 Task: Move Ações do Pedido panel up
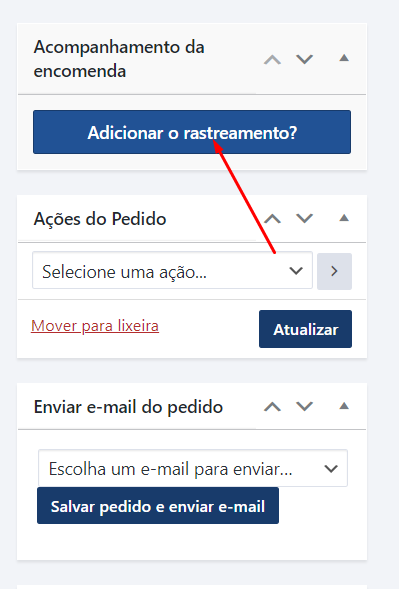272,218
